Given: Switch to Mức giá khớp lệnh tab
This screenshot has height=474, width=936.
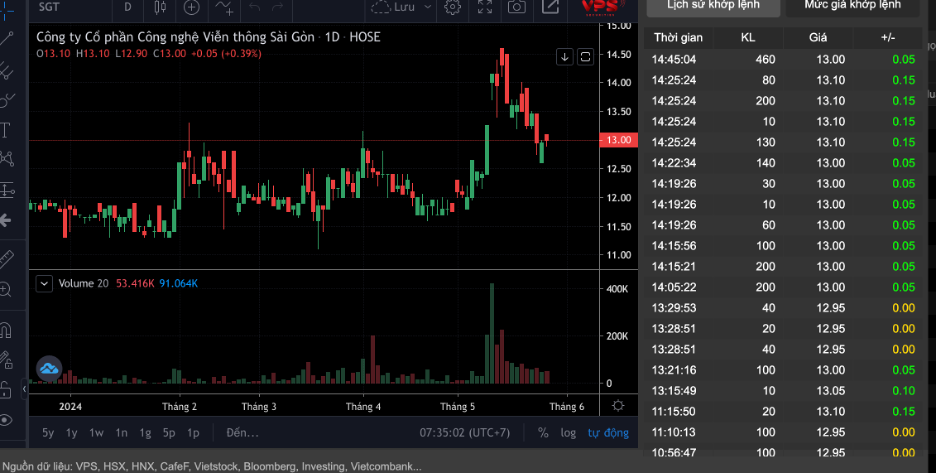Looking at the screenshot, I should click(x=852, y=5).
